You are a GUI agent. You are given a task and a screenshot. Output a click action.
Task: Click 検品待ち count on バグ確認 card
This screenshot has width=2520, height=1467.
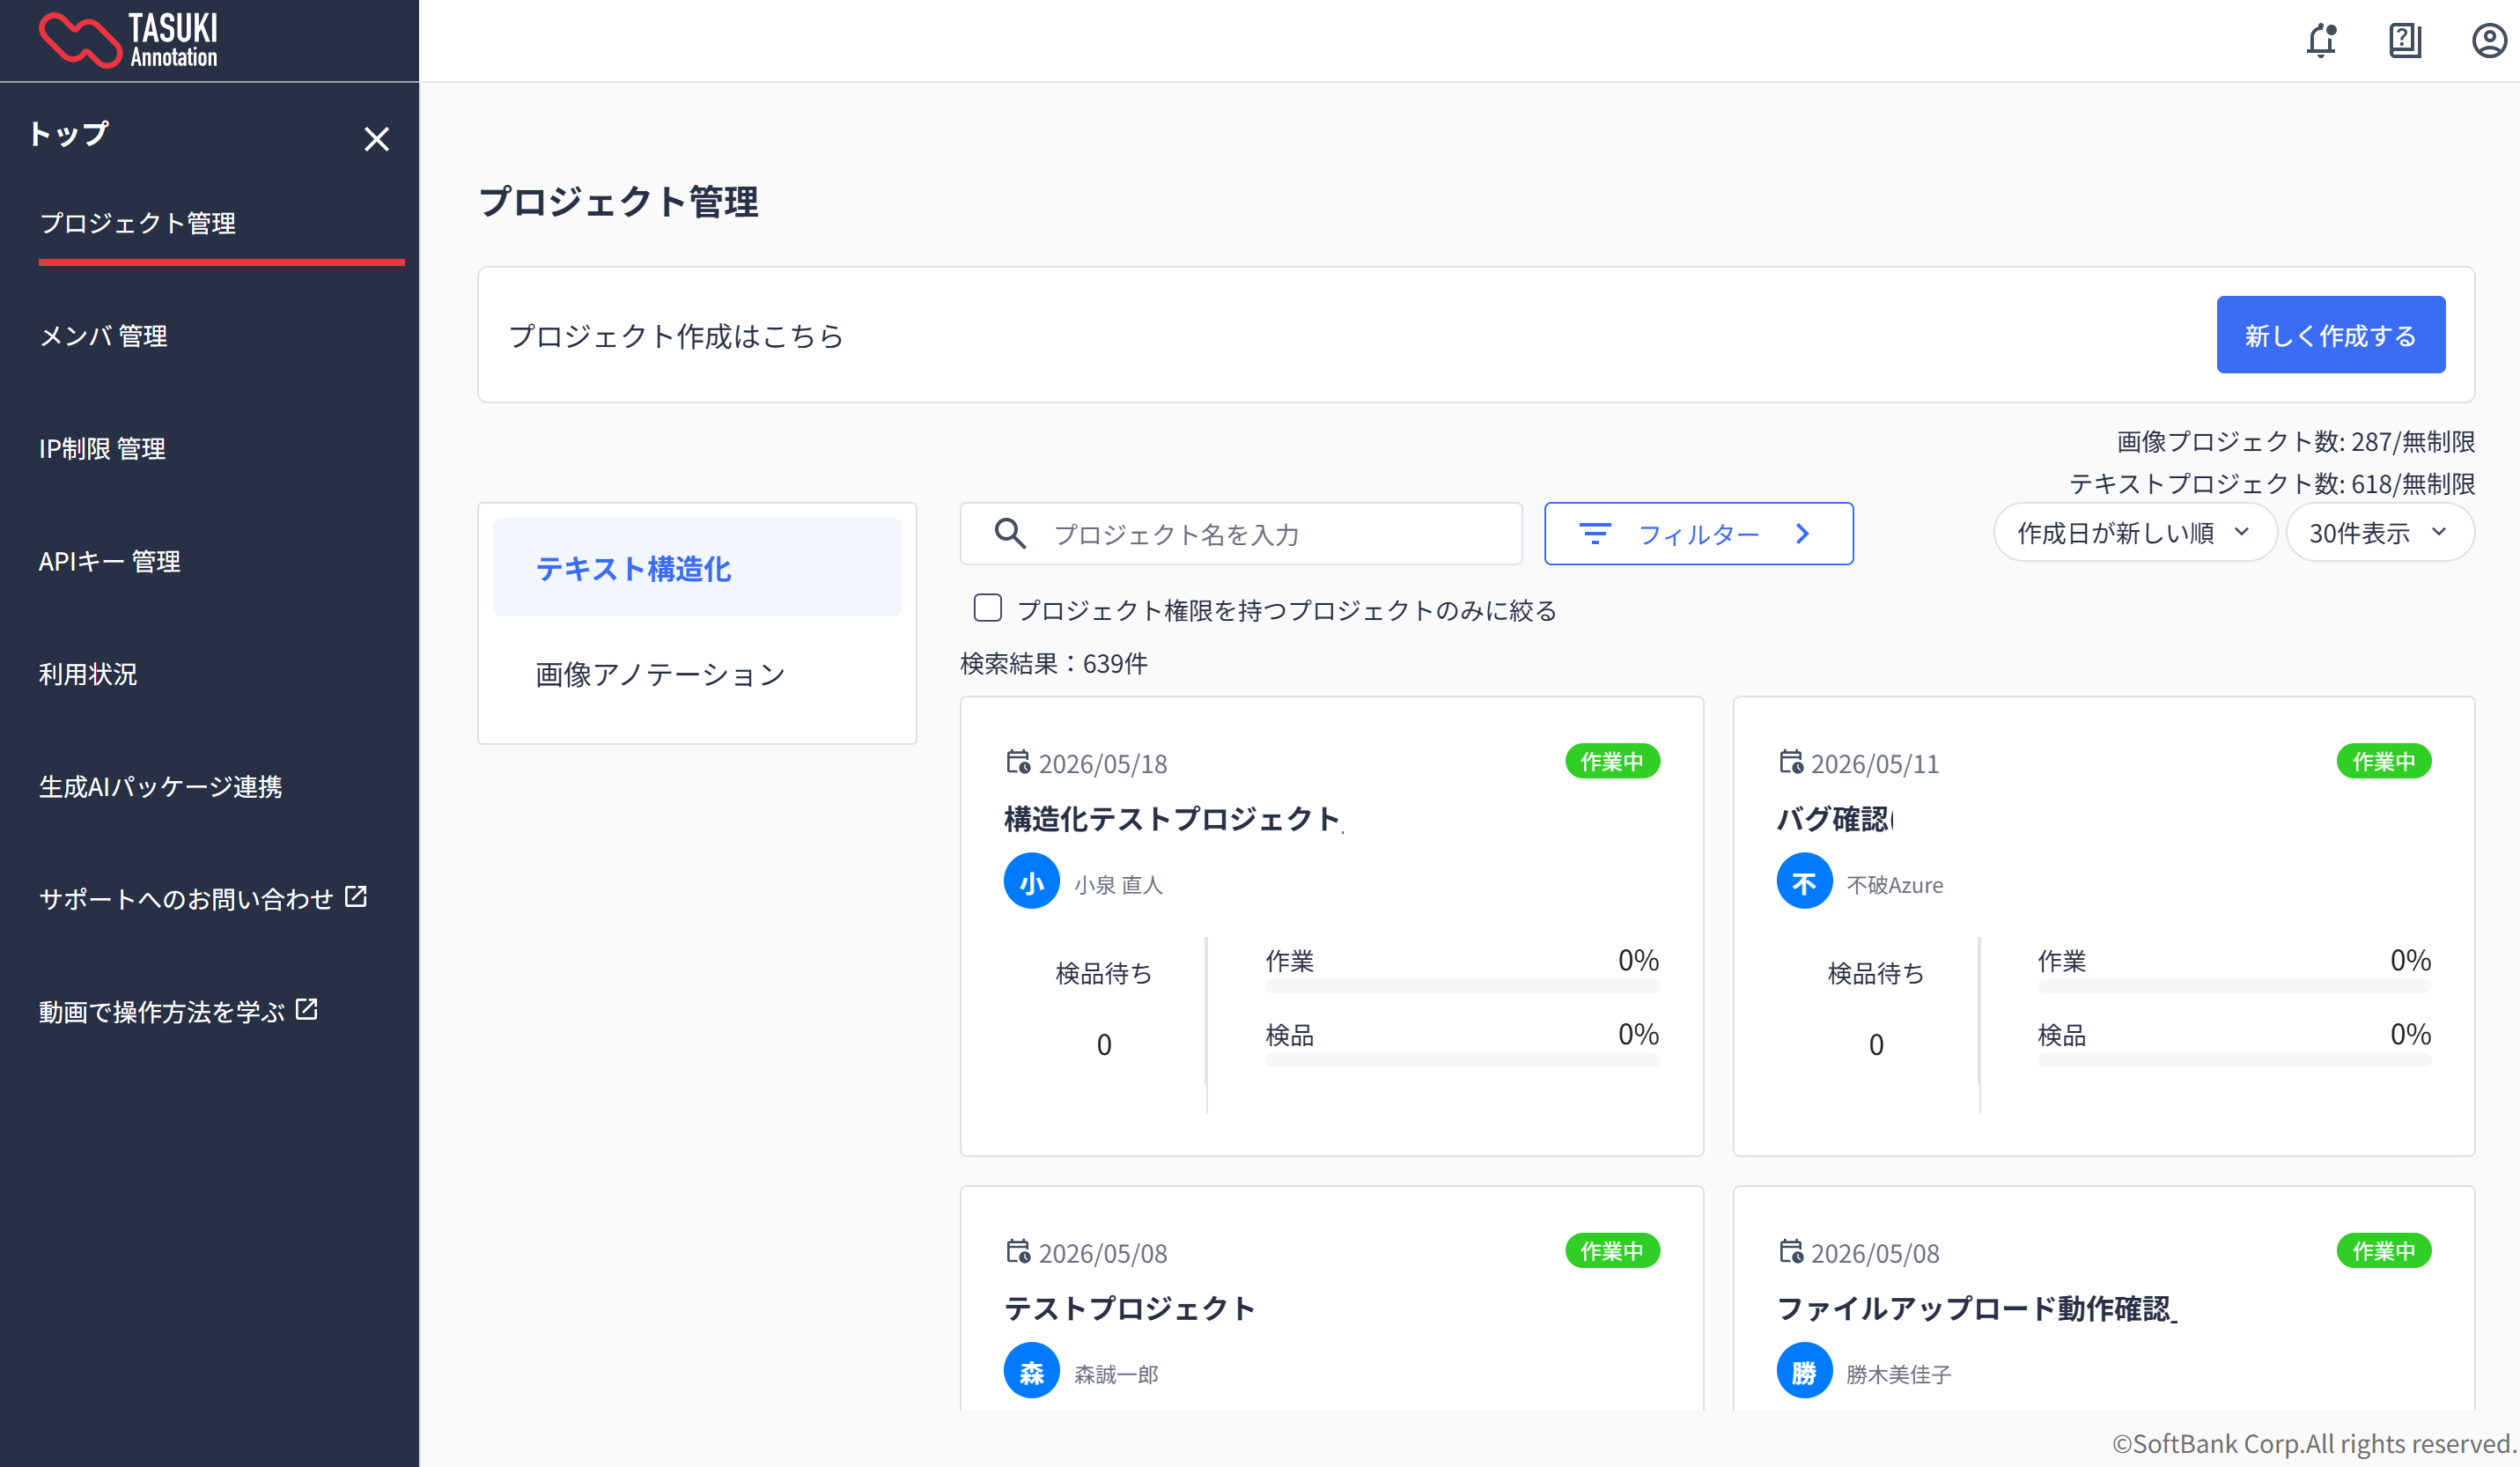pyautogui.click(x=1876, y=1044)
